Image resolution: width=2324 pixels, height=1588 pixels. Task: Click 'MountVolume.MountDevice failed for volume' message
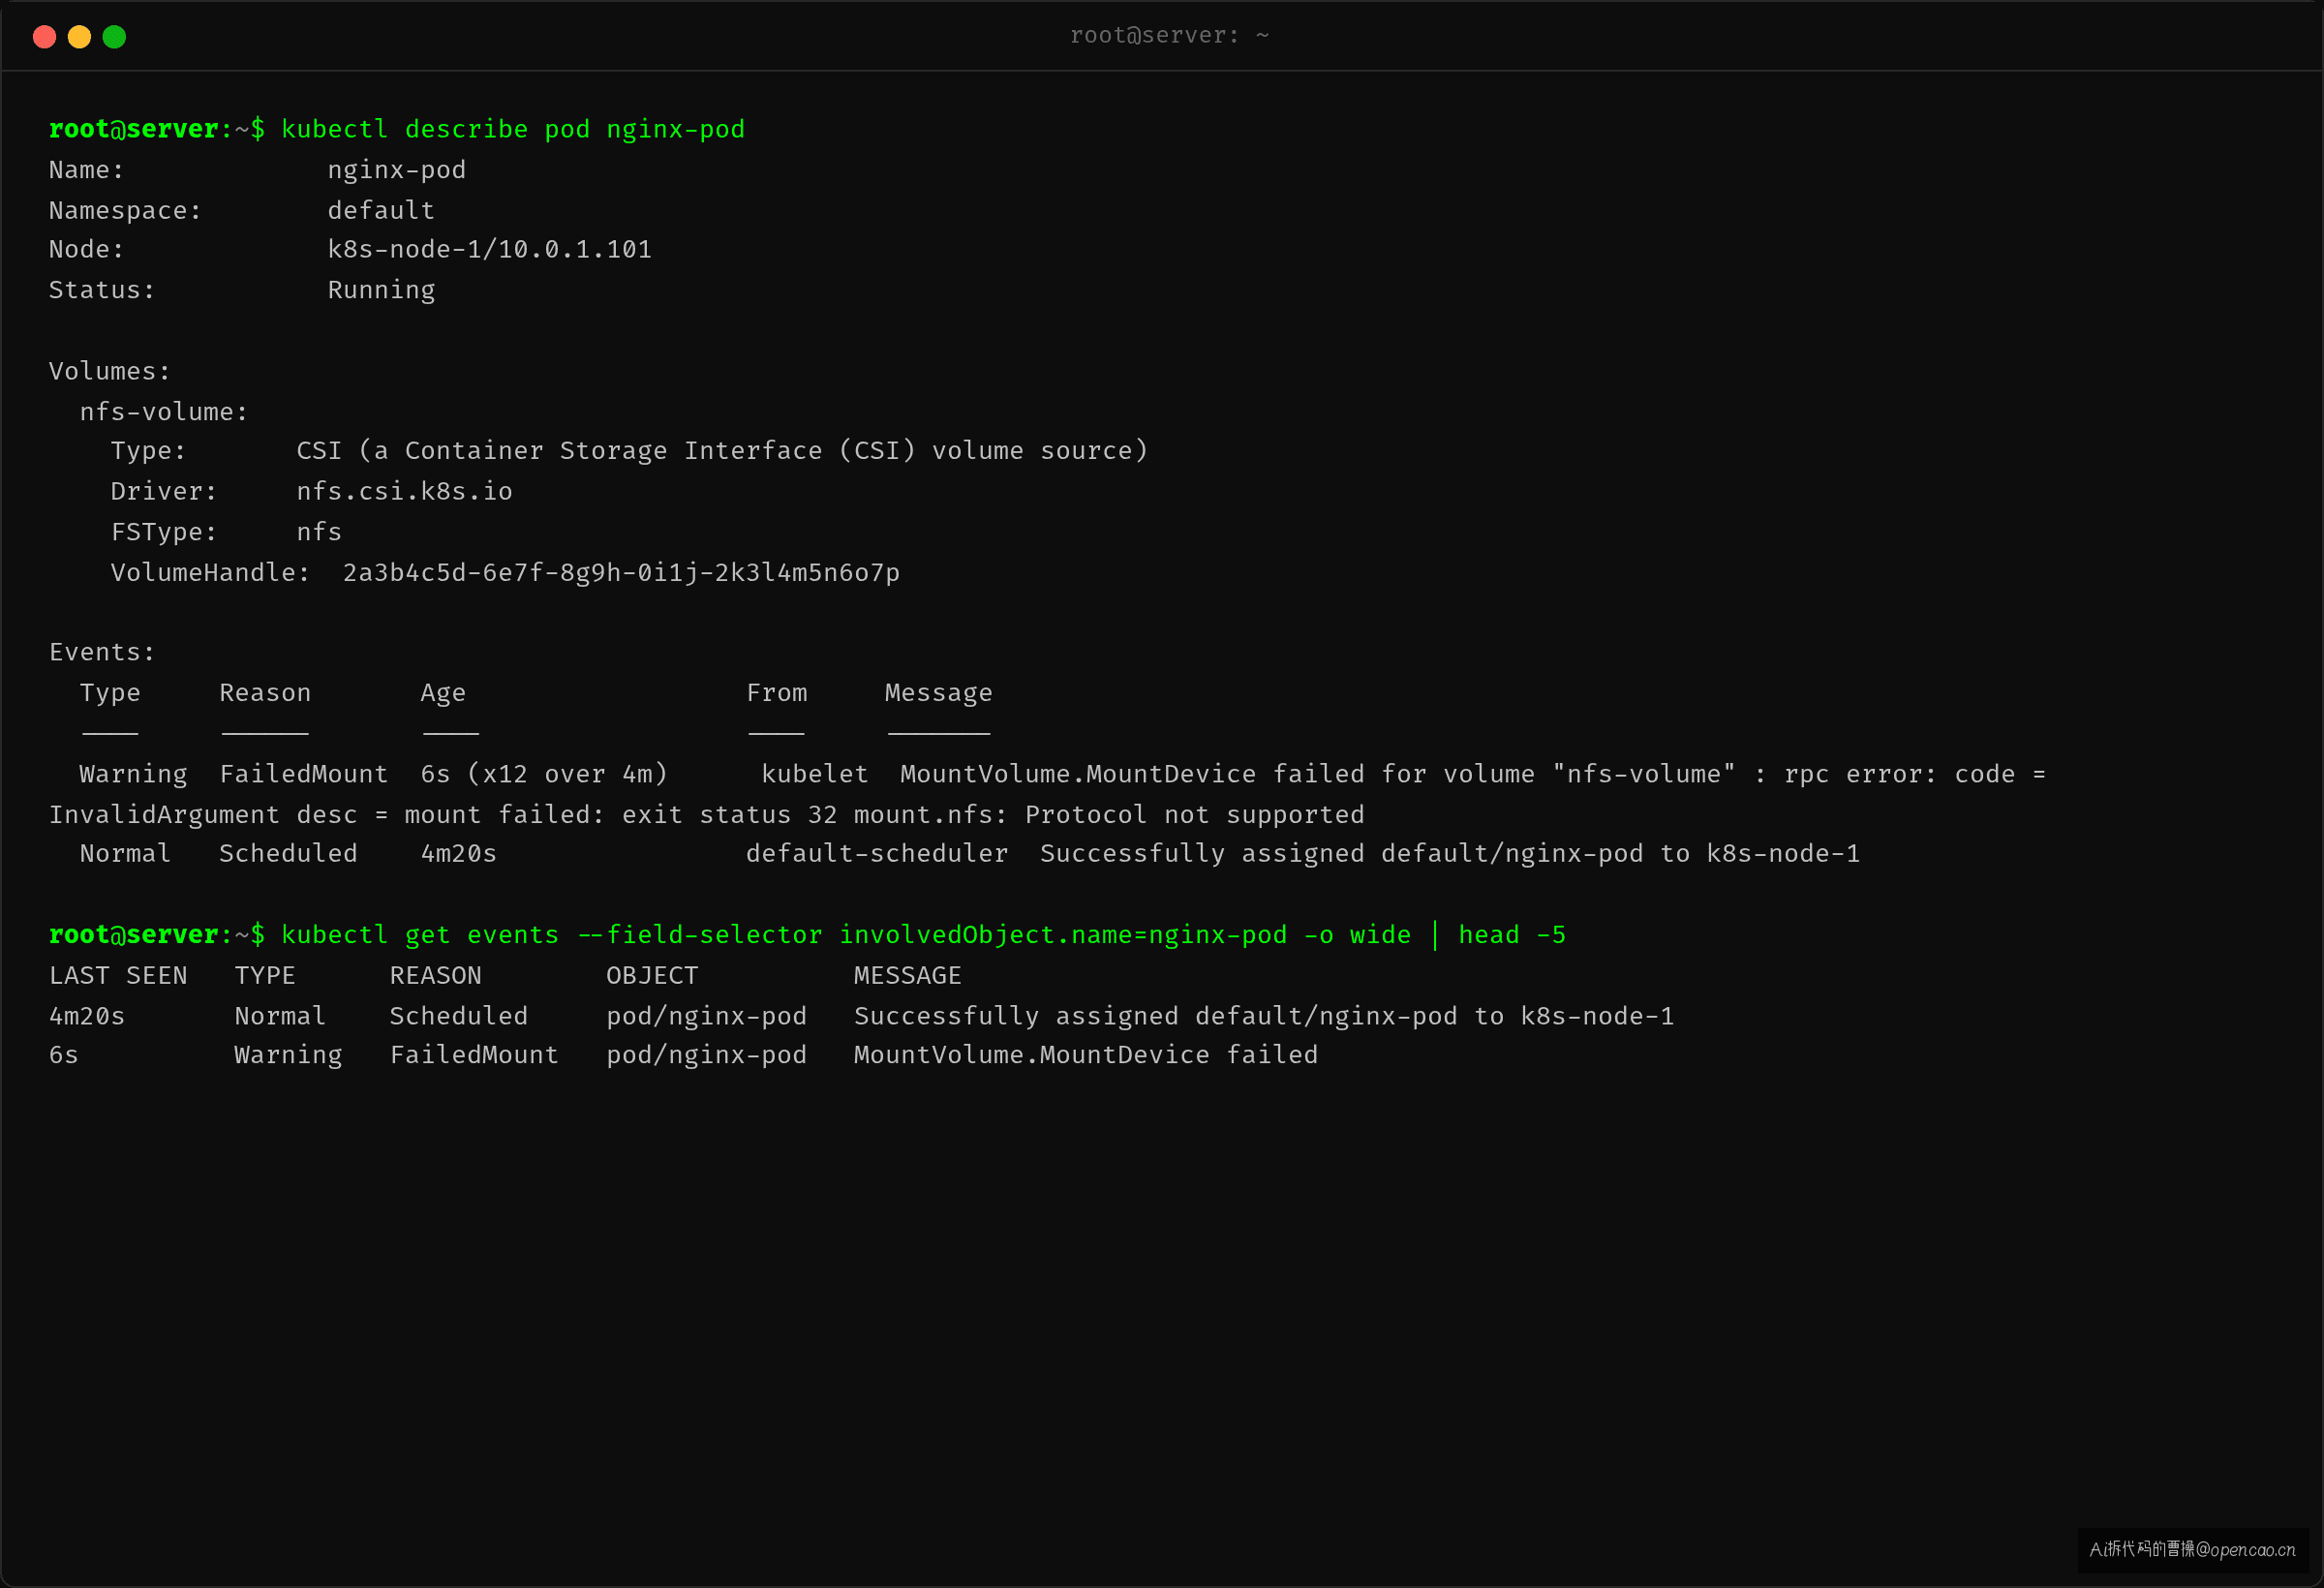pos(1217,774)
